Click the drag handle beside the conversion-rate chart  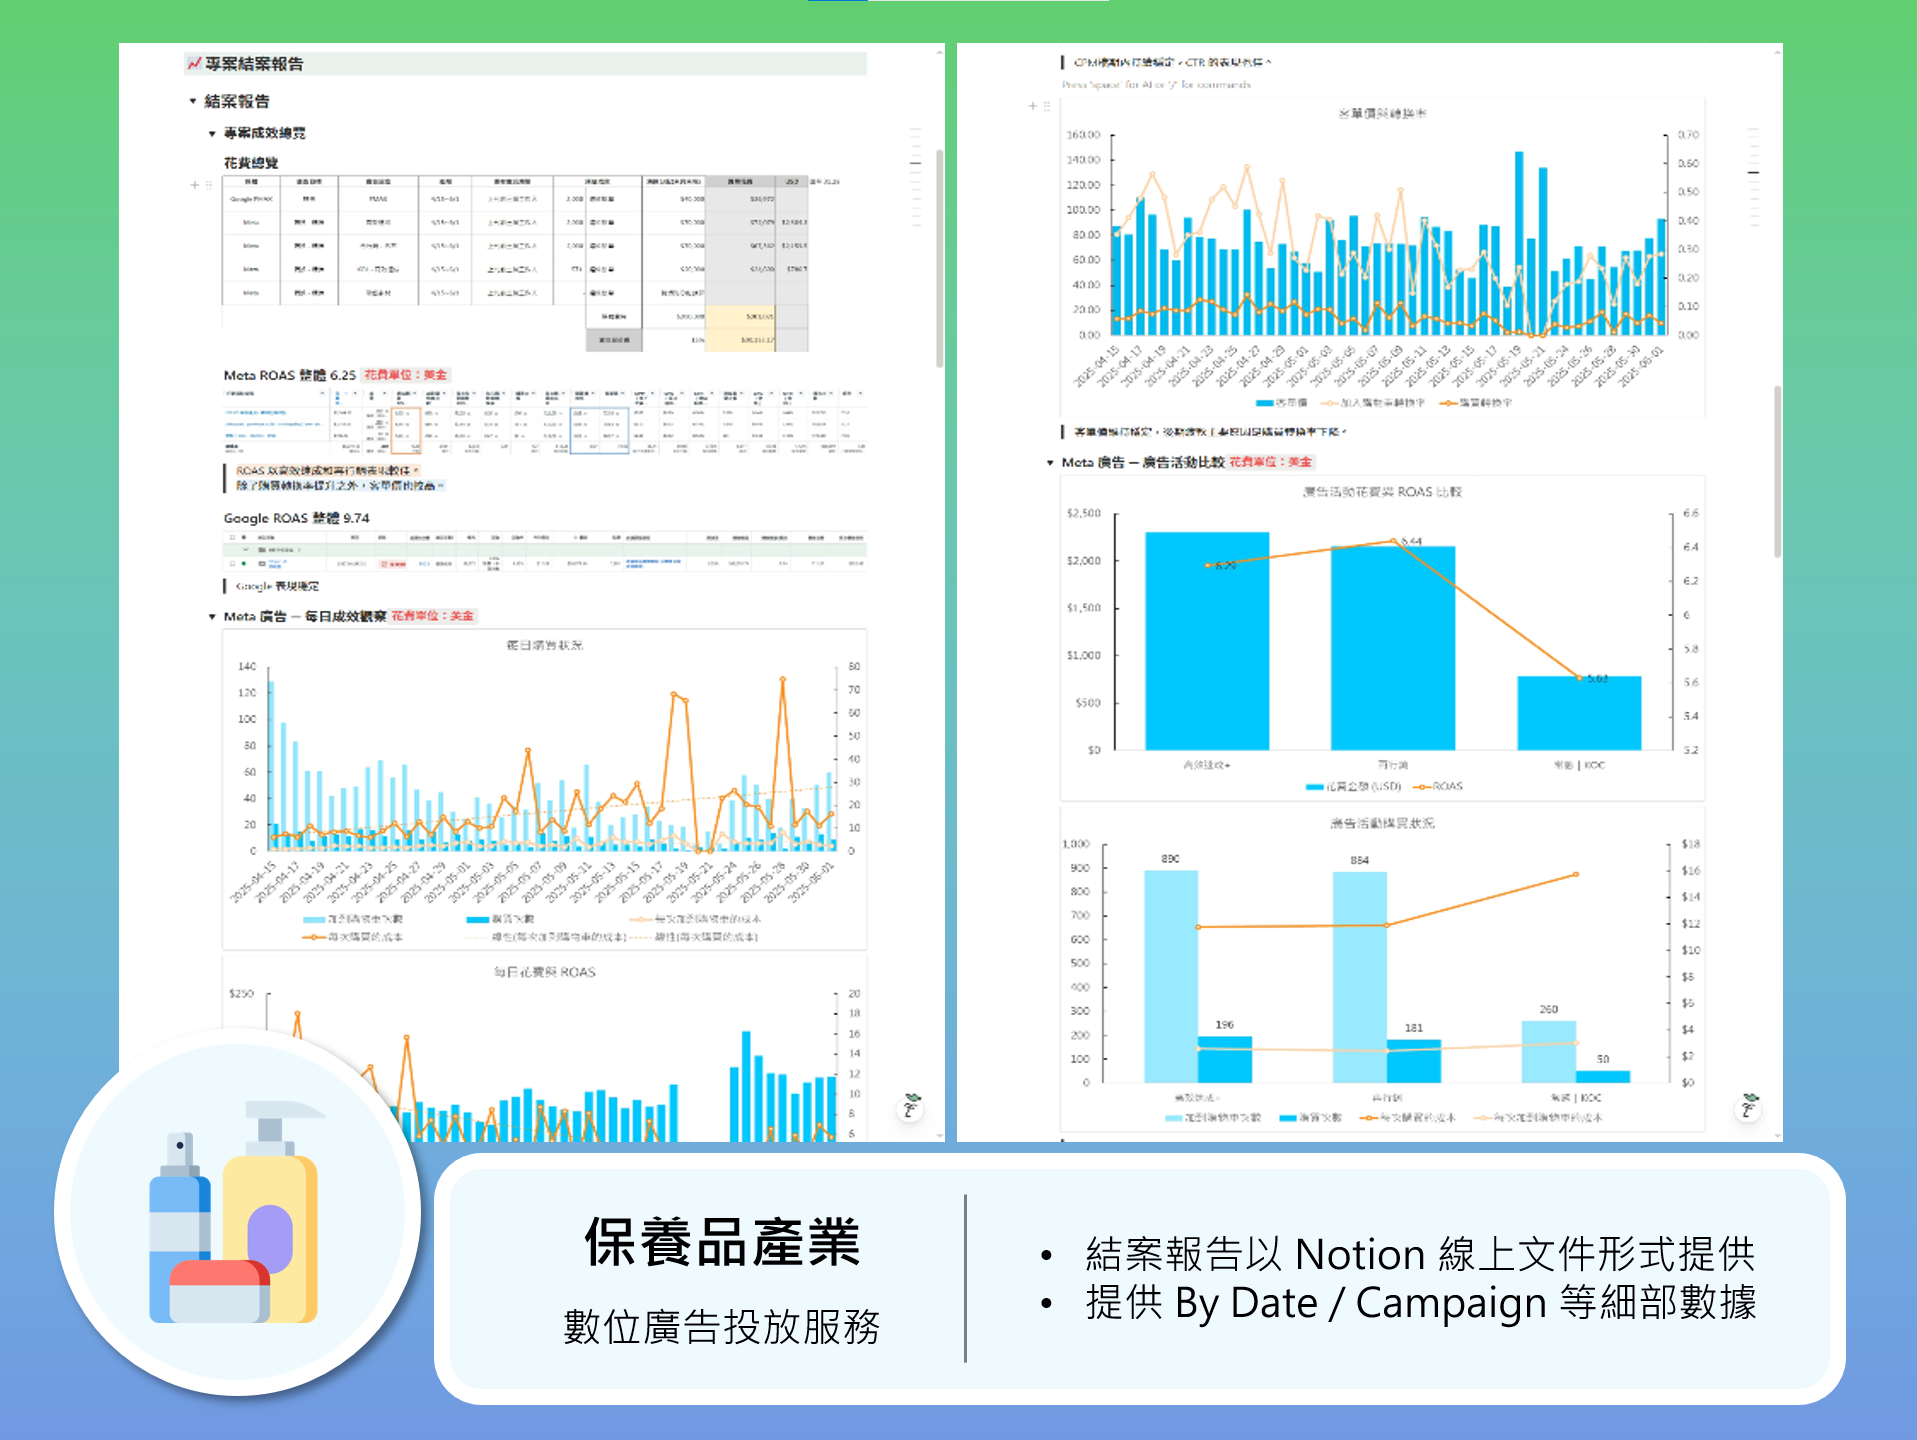click(1047, 106)
